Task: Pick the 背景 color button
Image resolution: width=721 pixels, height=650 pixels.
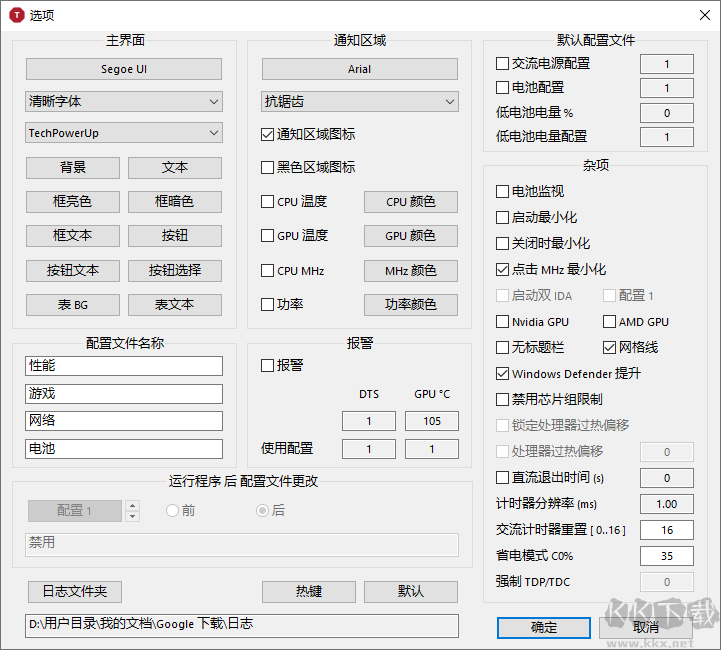Action: click(73, 168)
